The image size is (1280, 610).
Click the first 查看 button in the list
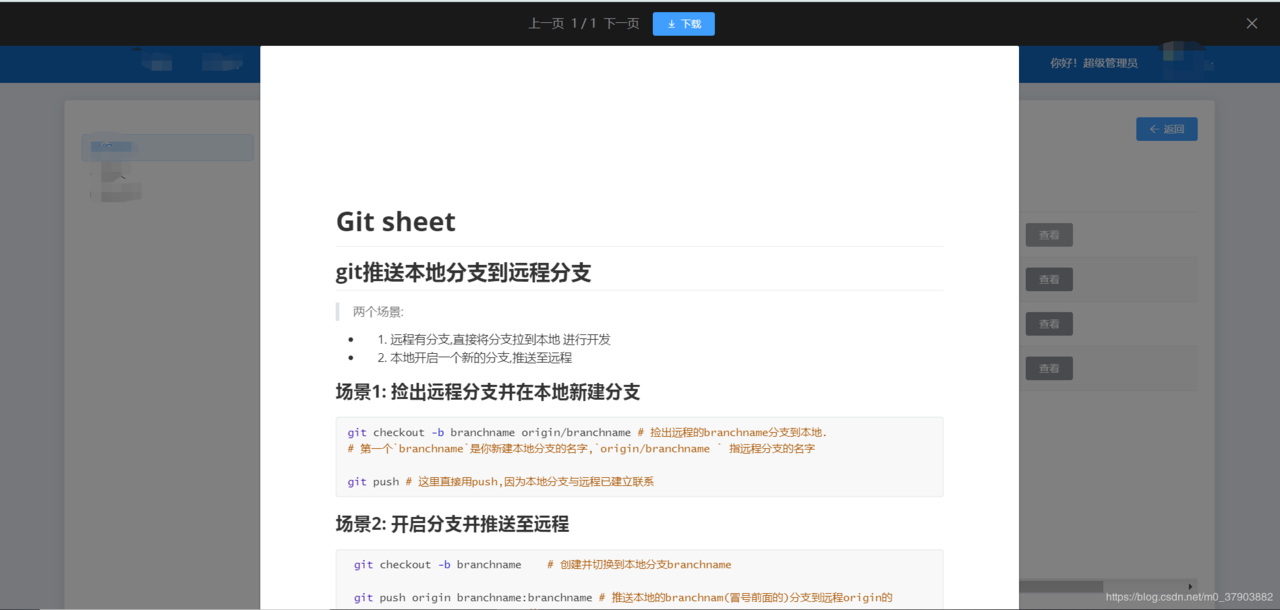(x=1049, y=235)
